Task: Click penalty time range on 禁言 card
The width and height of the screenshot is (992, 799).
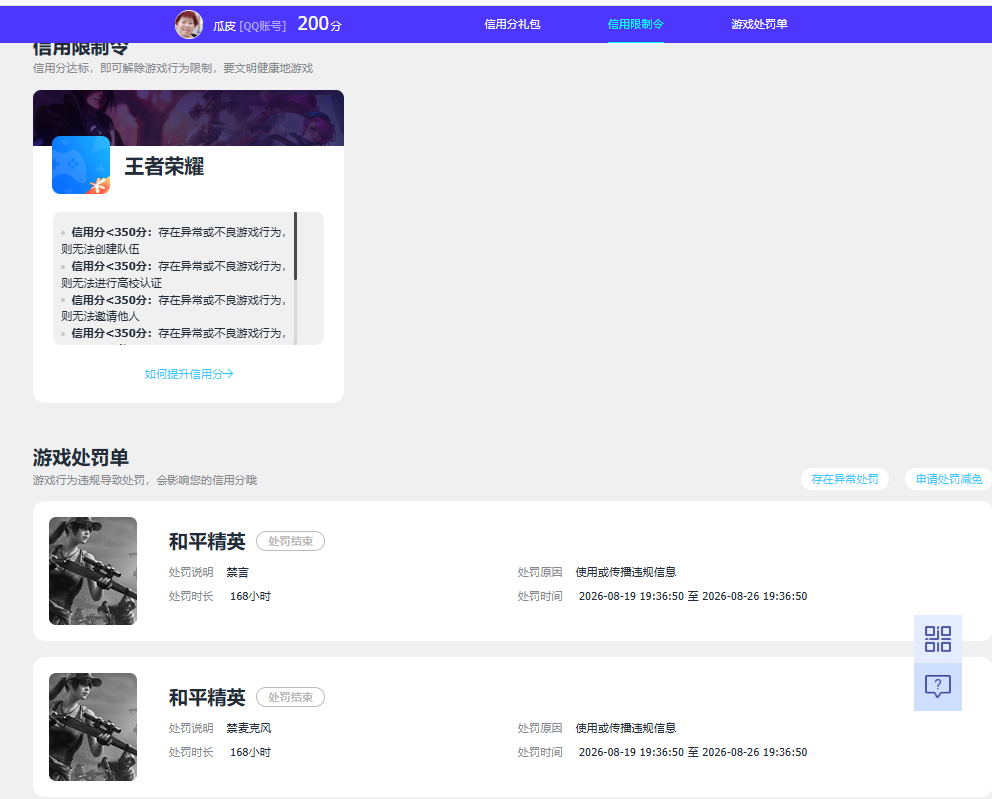Action: [x=693, y=596]
